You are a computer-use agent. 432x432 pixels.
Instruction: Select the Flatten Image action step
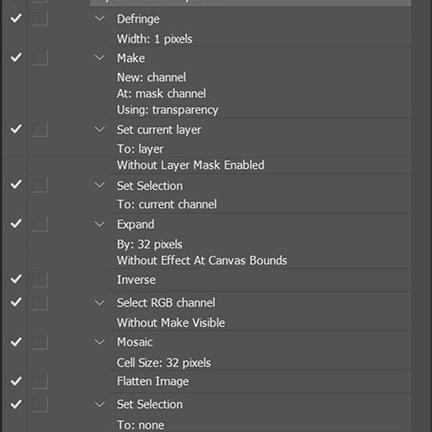153,381
